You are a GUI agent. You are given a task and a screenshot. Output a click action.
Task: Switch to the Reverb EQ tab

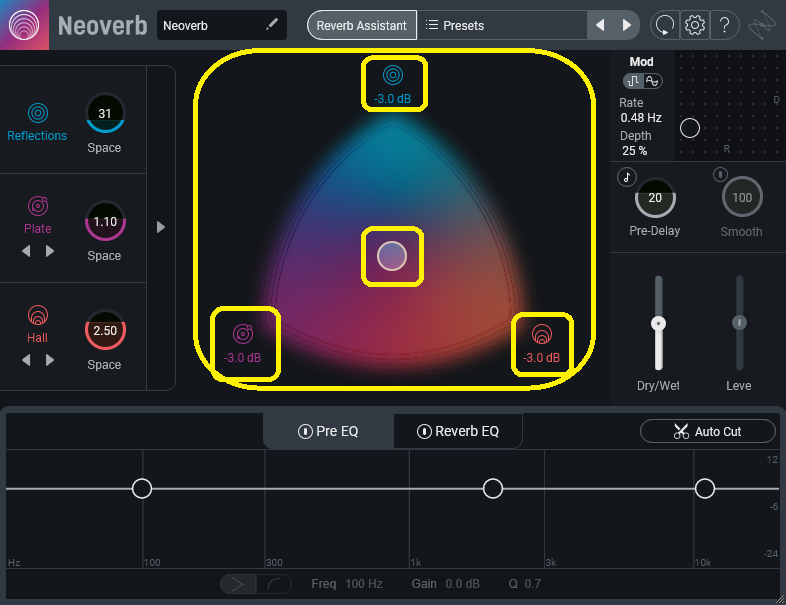(x=457, y=432)
